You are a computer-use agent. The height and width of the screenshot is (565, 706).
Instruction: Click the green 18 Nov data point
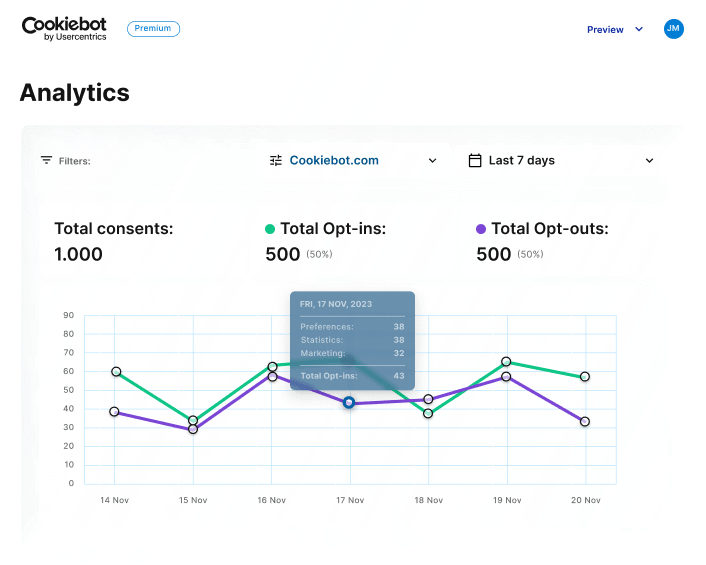point(428,413)
